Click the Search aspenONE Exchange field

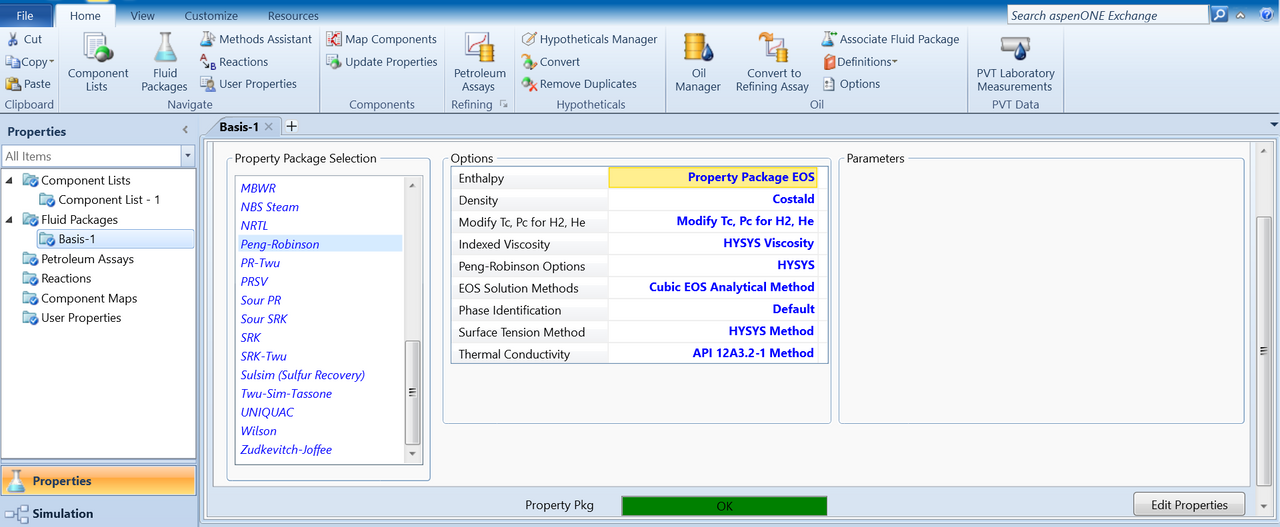point(1107,15)
